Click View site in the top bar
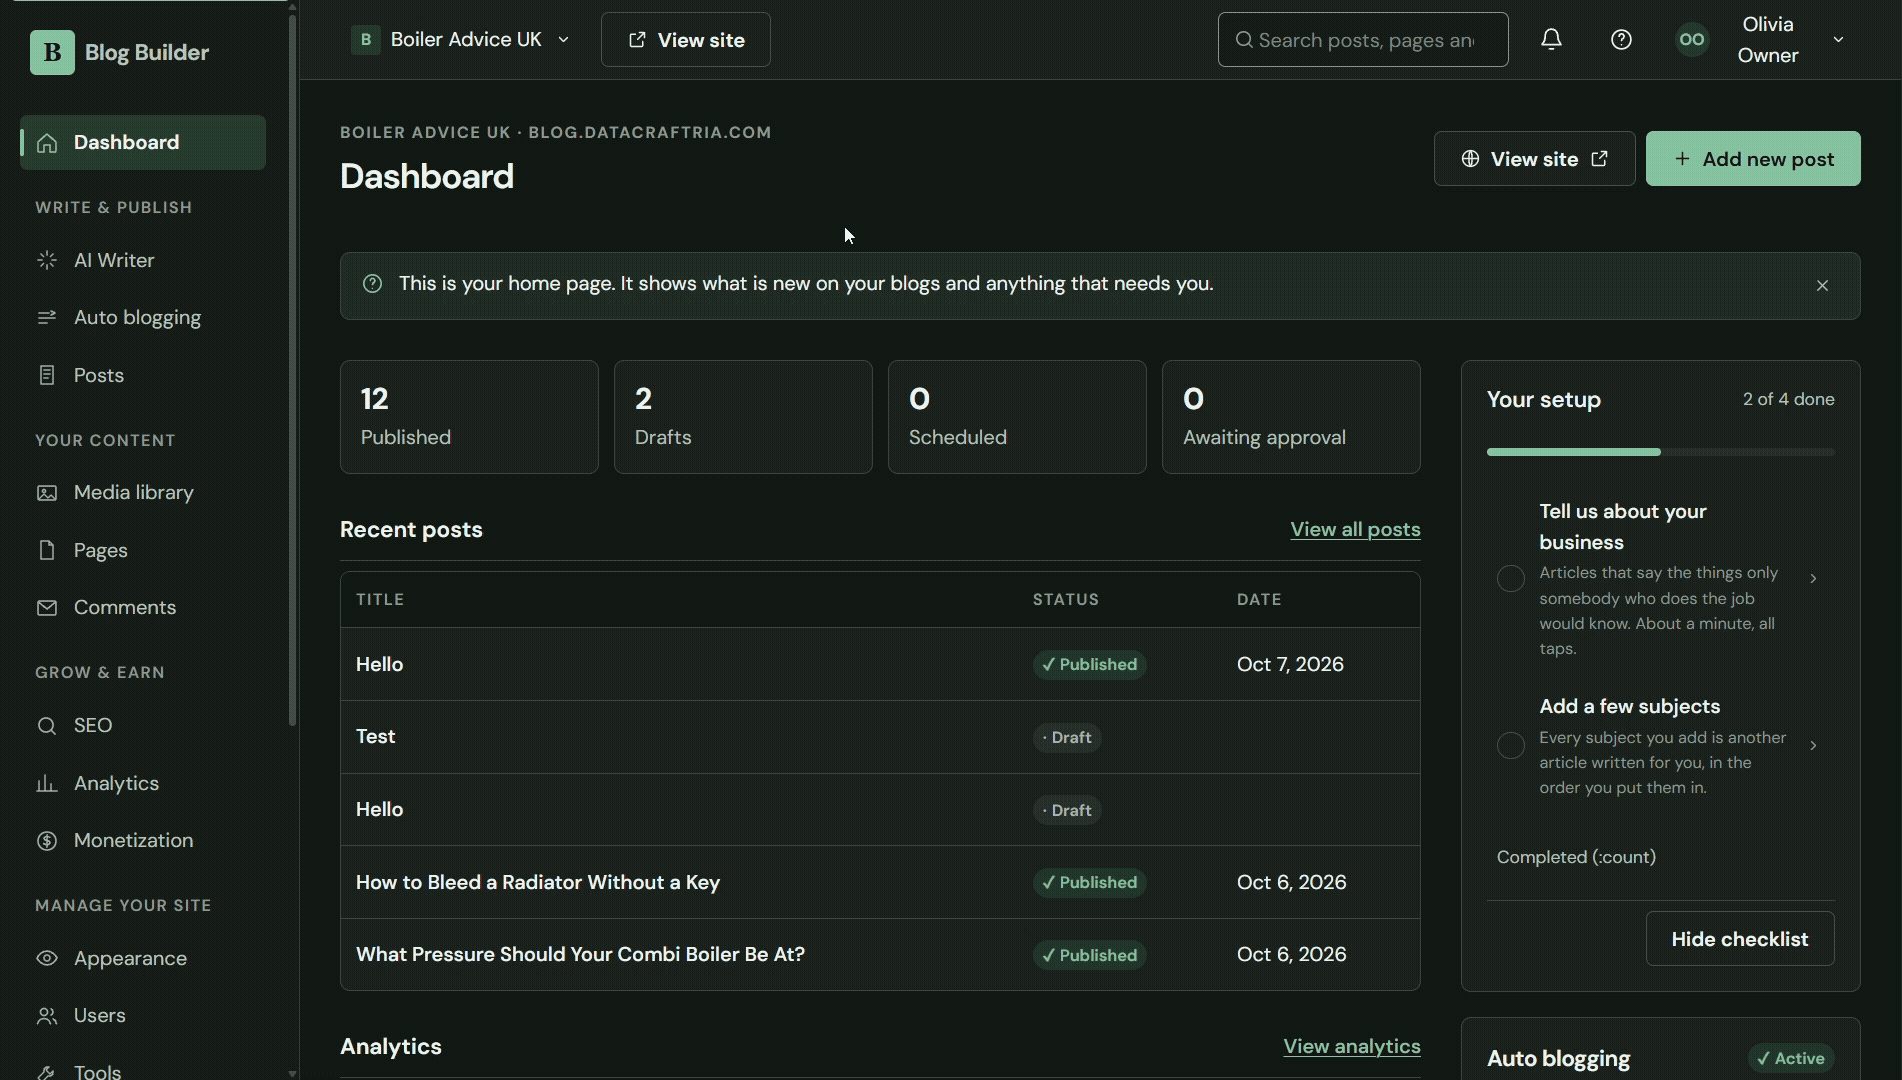This screenshot has width=1902, height=1080. [686, 40]
